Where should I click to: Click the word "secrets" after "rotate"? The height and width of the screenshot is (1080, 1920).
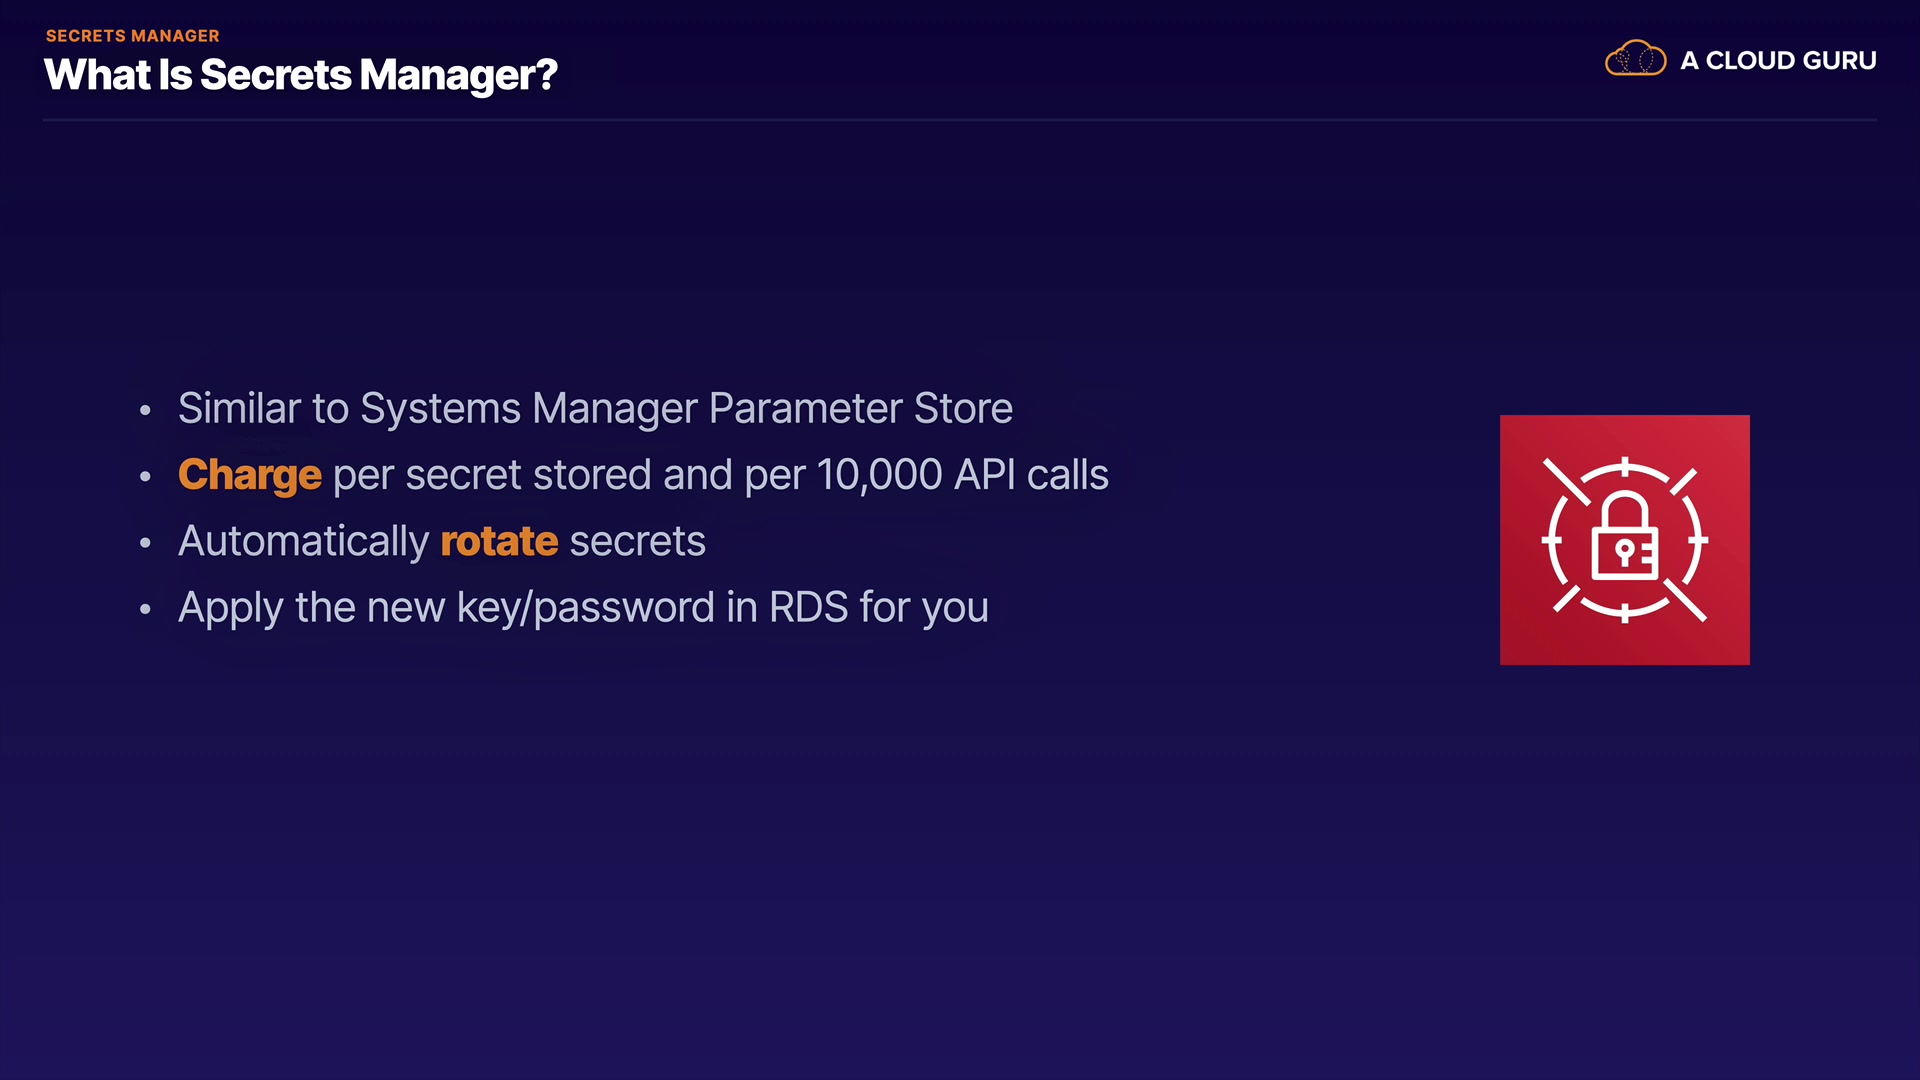click(637, 542)
